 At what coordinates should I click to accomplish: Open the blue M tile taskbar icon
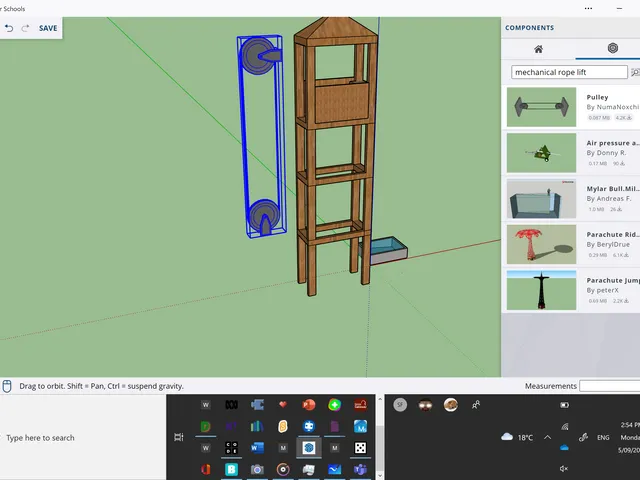click(360, 427)
